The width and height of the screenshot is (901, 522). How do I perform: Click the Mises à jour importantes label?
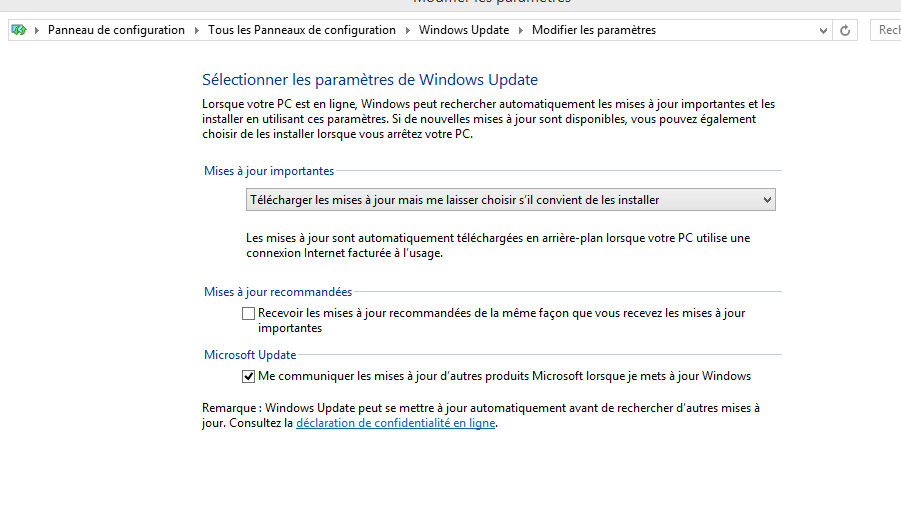[269, 171]
